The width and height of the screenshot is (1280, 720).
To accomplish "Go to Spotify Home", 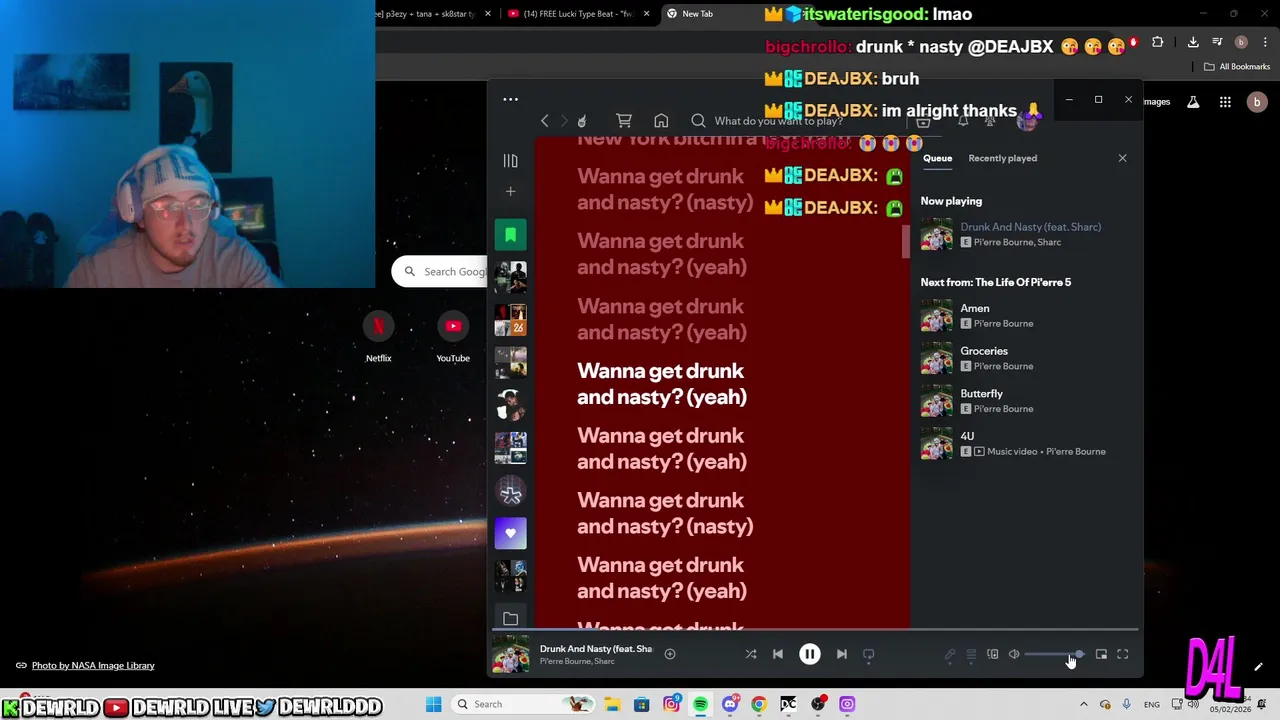I will pyautogui.click(x=661, y=121).
